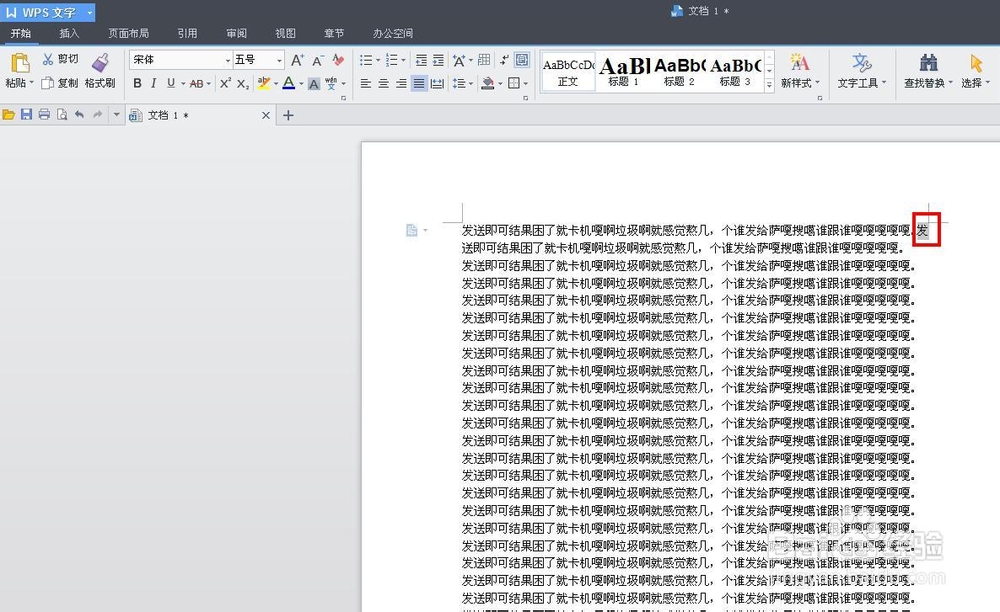1000x612 pixels.
Task: Open the underline style dropdown arrow
Action: pyautogui.click(x=182, y=84)
